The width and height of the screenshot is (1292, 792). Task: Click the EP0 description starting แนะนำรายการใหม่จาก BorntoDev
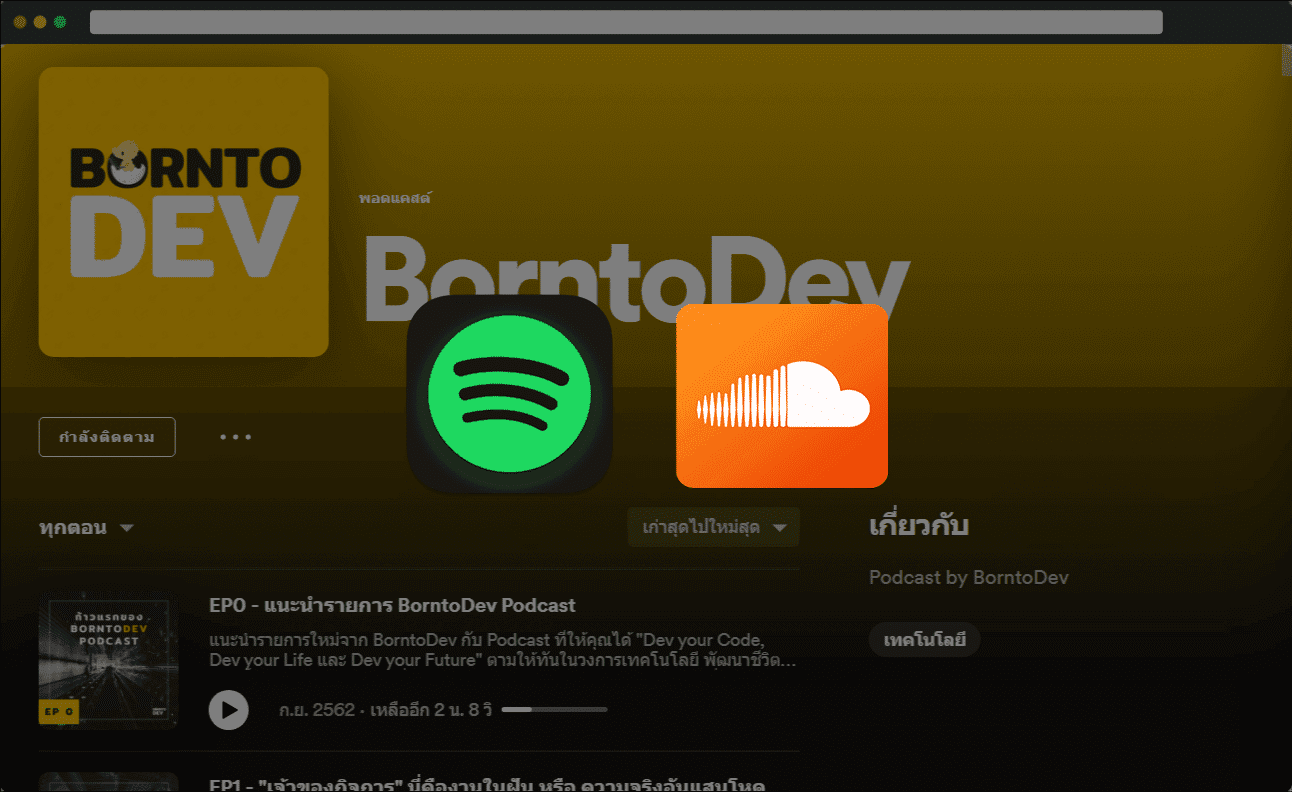[503, 650]
